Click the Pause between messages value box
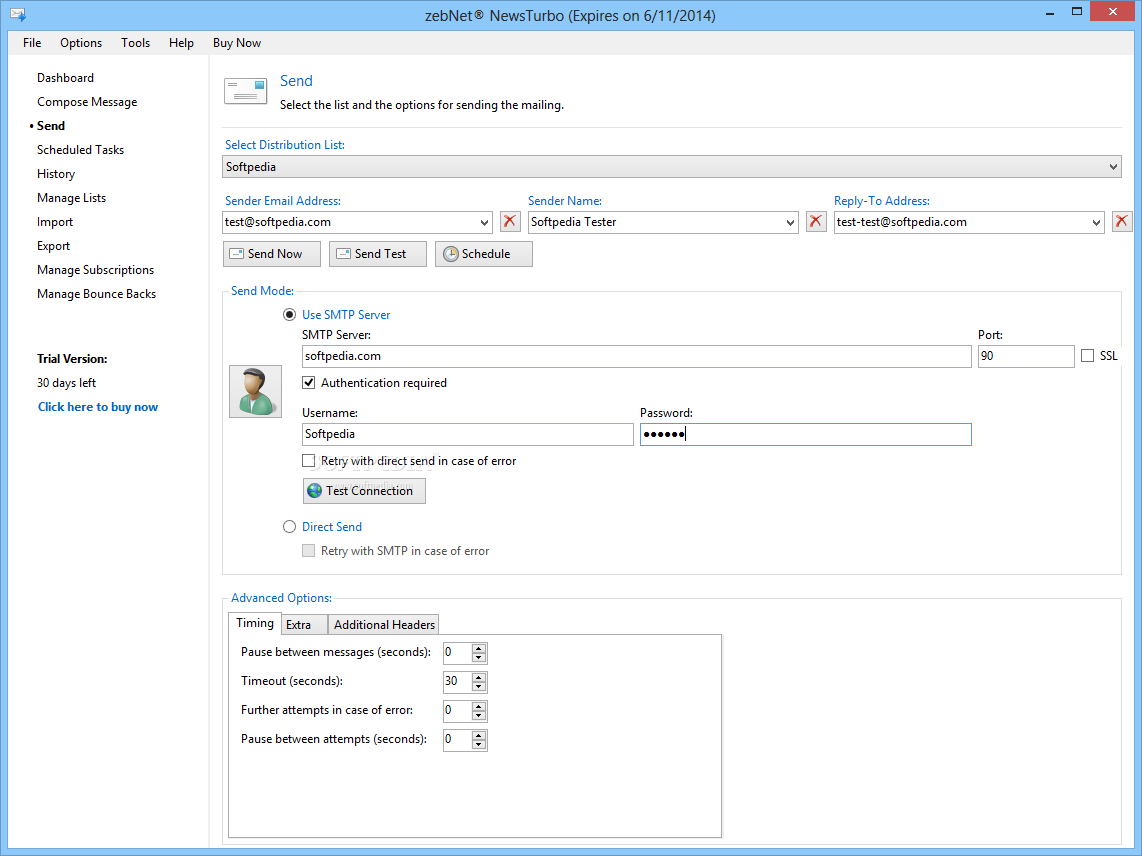This screenshot has width=1142, height=856. click(457, 653)
